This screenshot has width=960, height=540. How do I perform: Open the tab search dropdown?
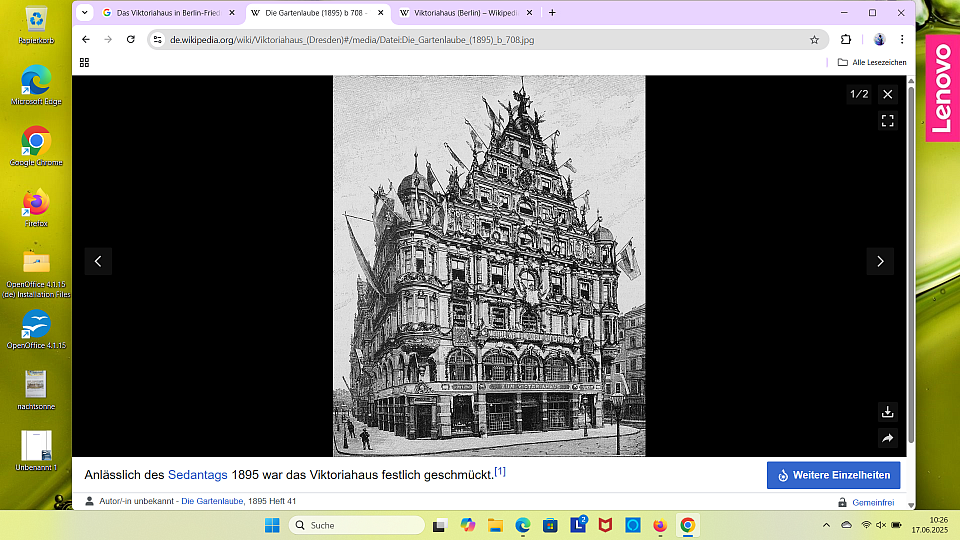point(84,12)
